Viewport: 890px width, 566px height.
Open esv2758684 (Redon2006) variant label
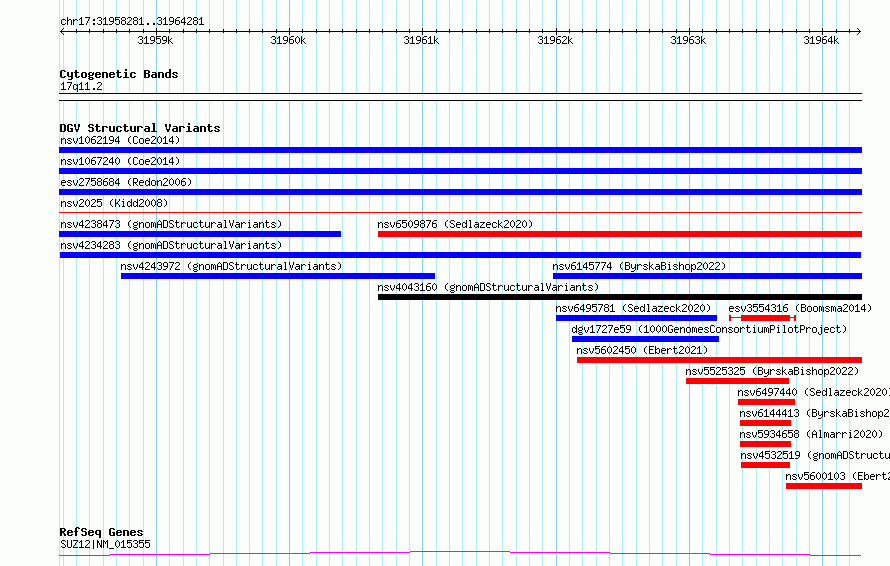(126, 182)
